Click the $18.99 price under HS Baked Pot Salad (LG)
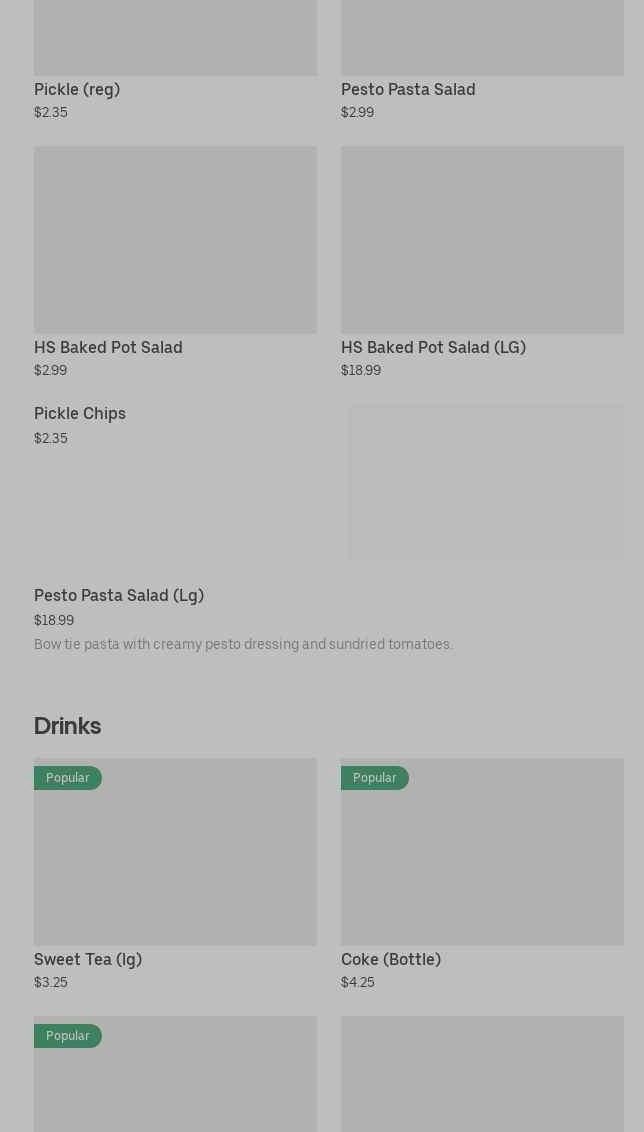Screen dimensions: 644x1132 [x=361, y=371]
